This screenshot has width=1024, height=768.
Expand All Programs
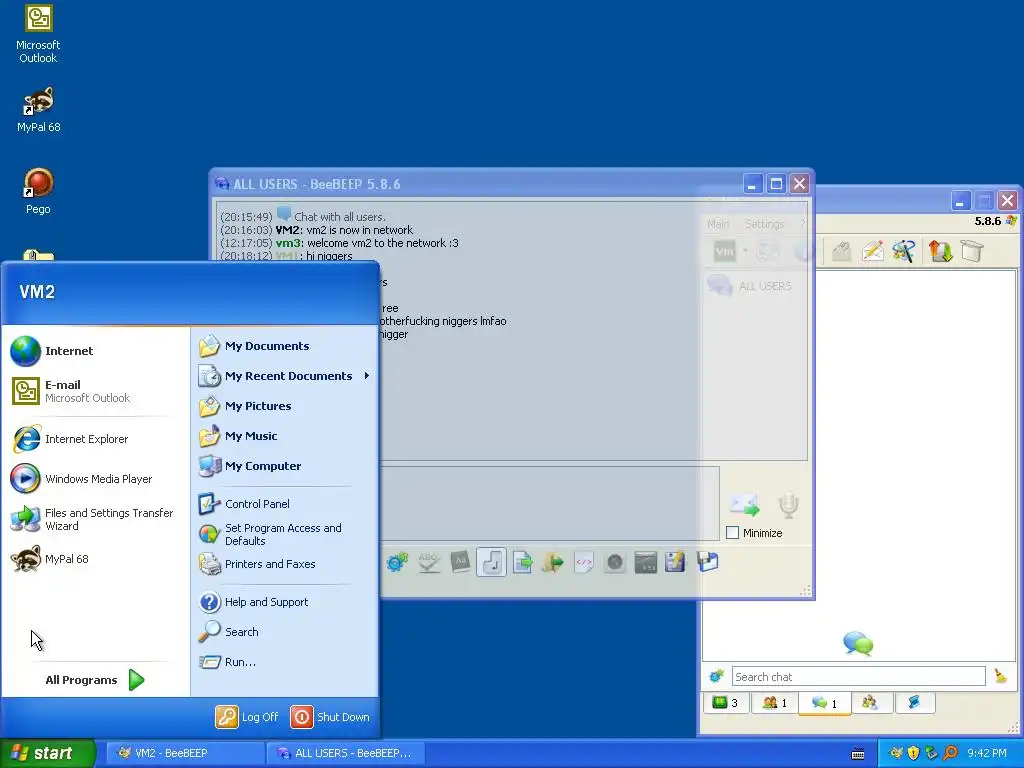click(95, 680)
